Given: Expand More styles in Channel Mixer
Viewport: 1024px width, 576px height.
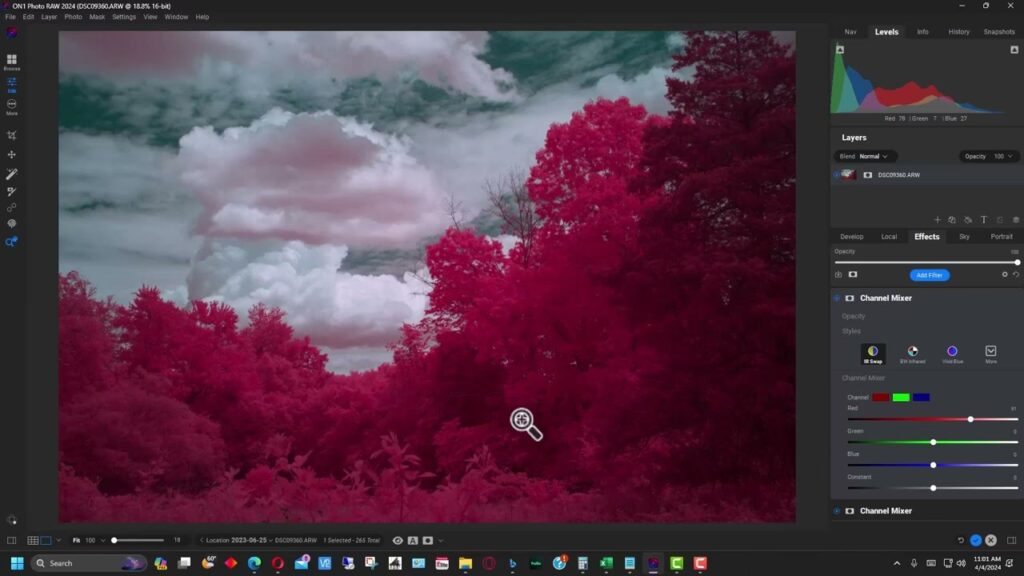Looking at the screenshot, I should pyautogui.click(x=991, y=354).
